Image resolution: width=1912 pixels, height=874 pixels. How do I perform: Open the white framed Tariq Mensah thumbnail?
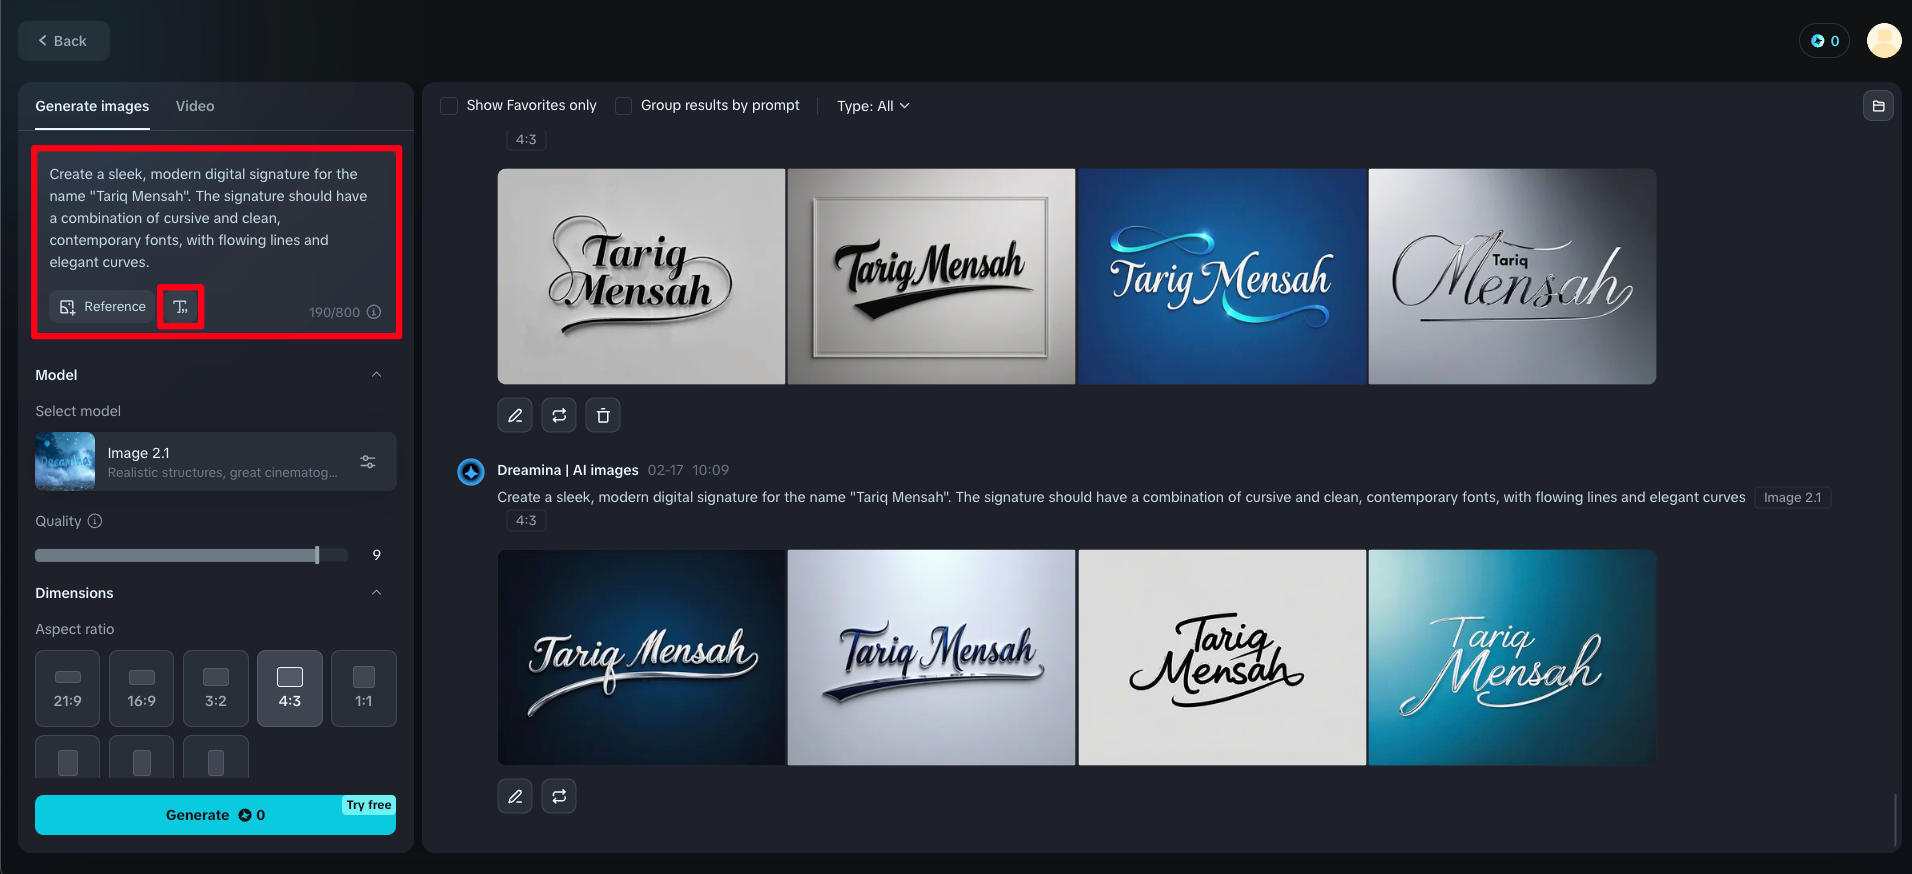[931, 276]
